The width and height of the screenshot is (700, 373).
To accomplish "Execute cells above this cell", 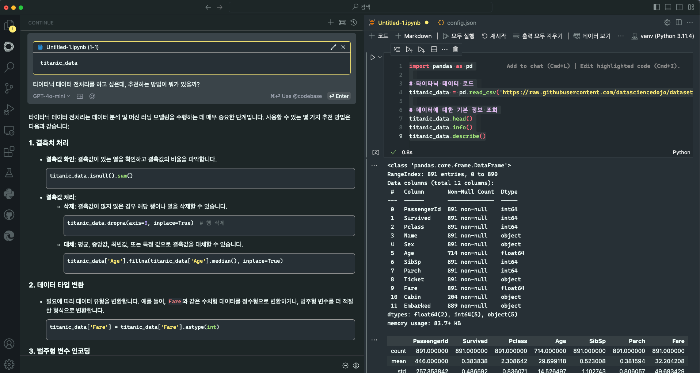I will coord(409,49).
